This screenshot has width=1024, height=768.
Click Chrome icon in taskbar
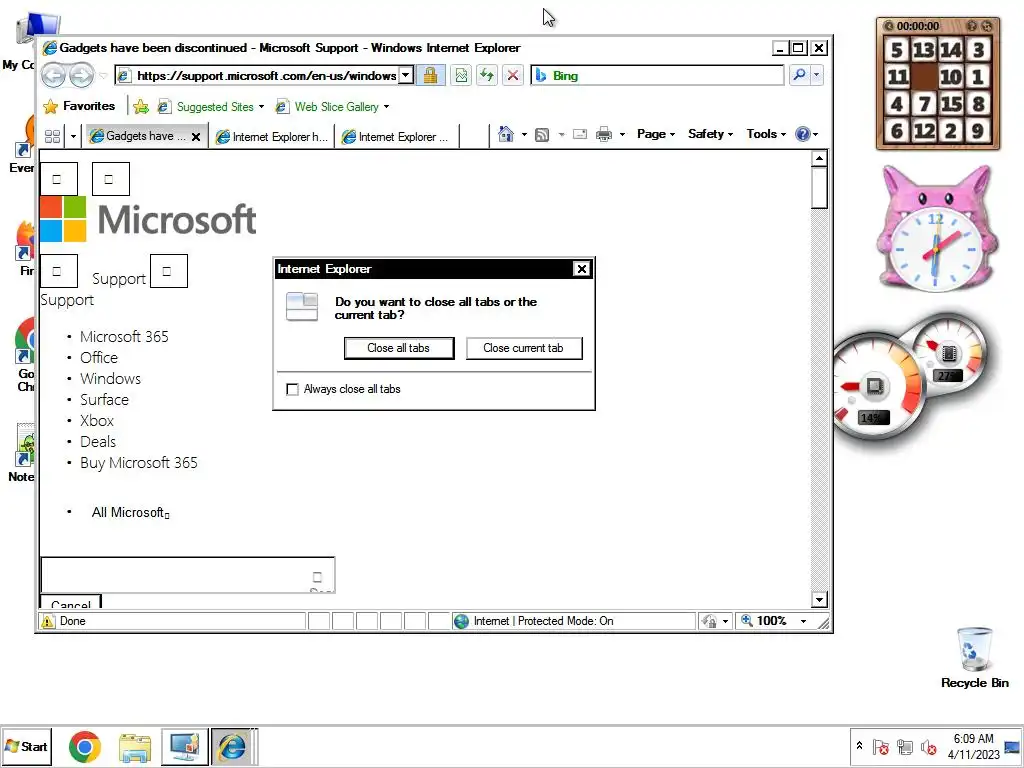pyautogui.click(x=85, y=746)
